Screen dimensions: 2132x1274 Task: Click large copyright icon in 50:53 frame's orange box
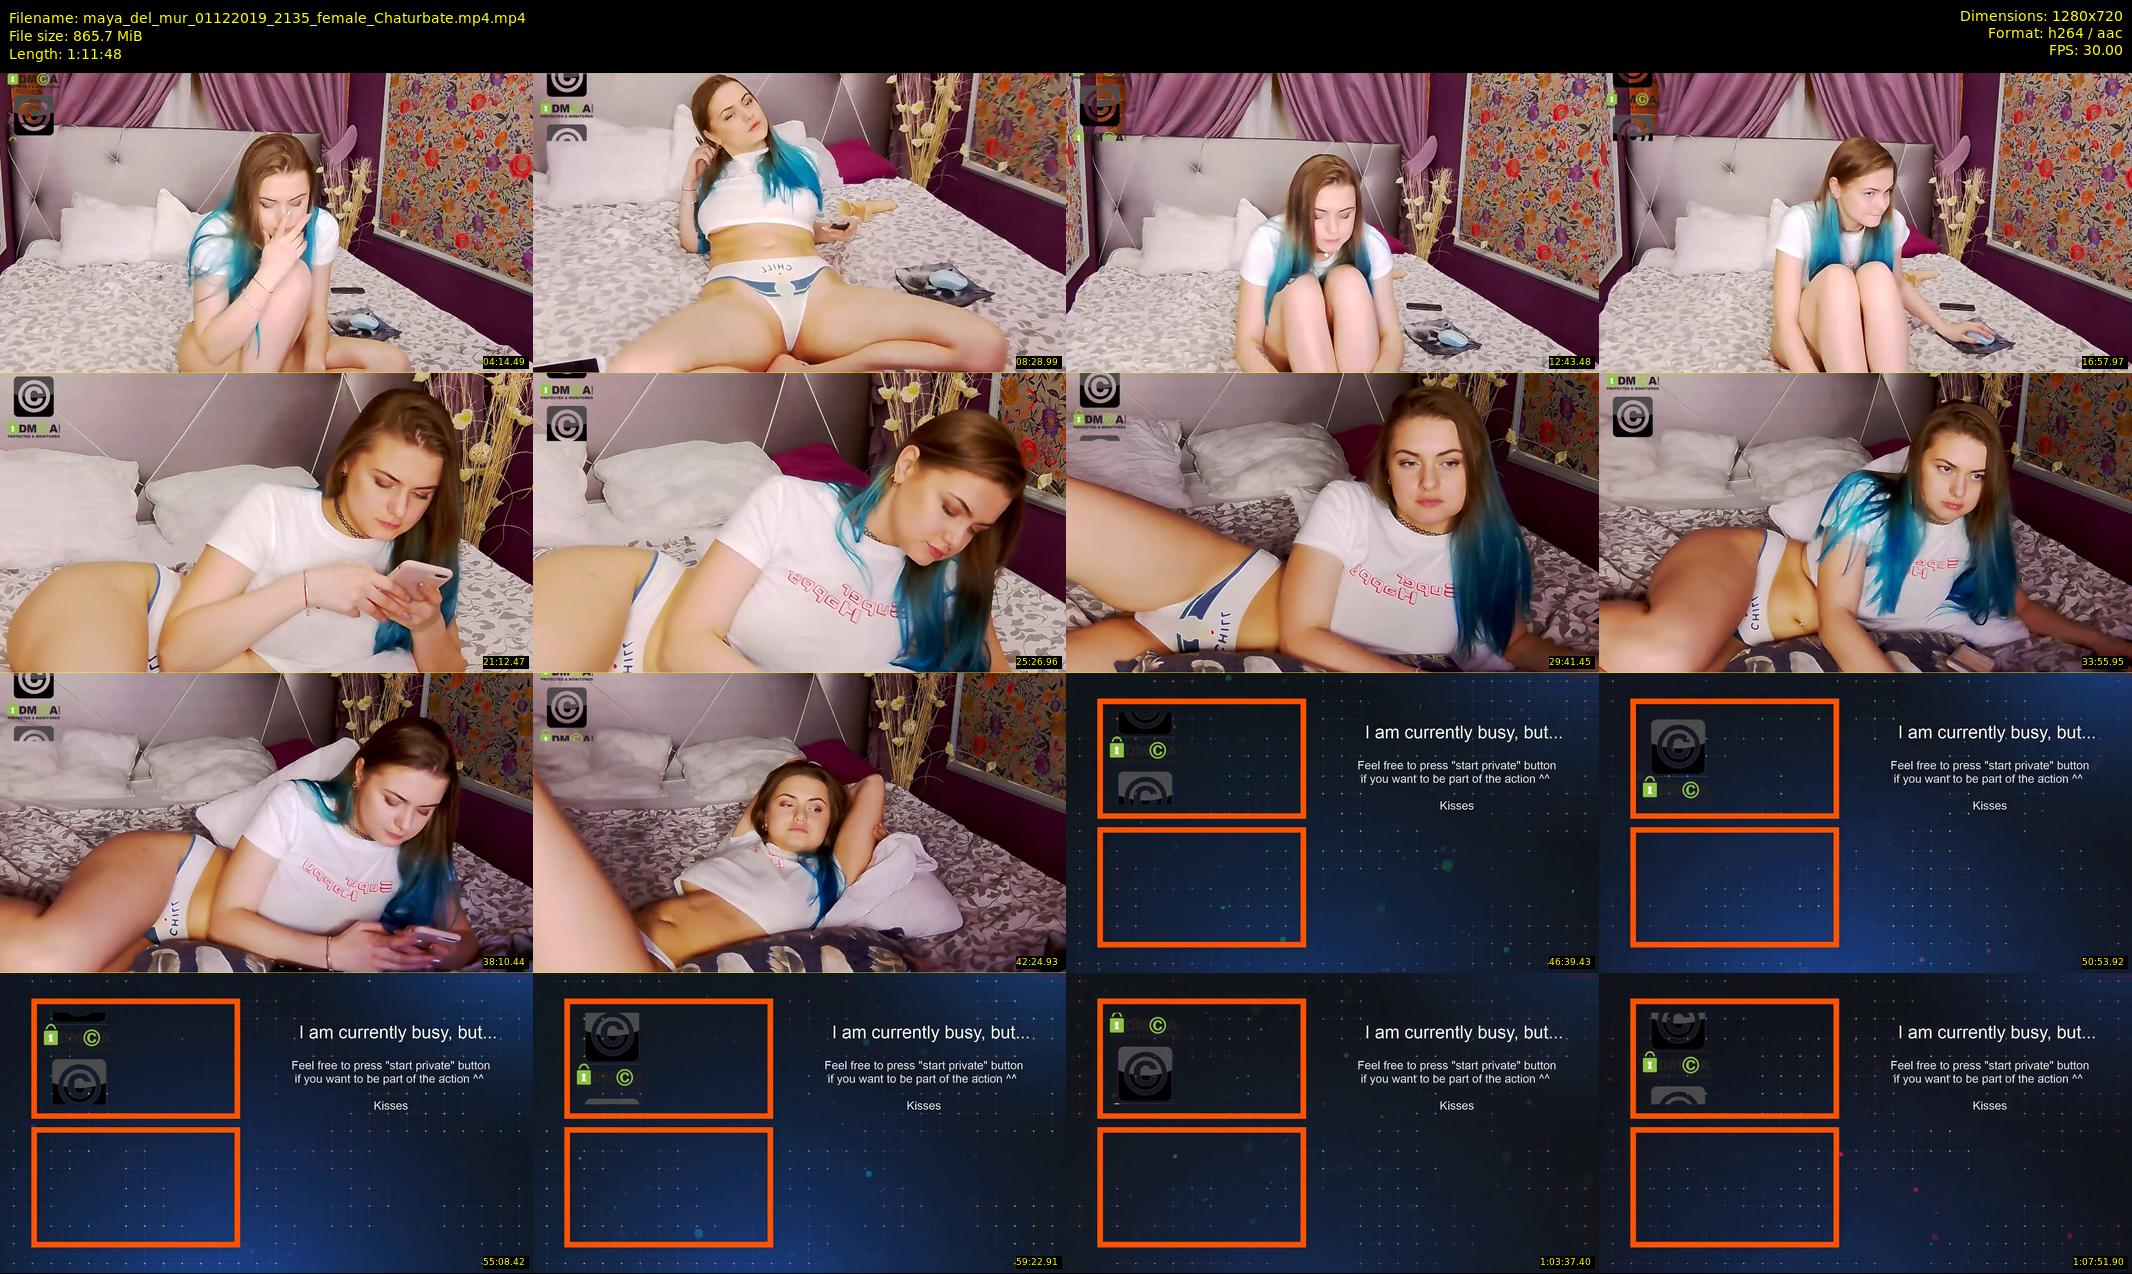(x=1677, y=745)
